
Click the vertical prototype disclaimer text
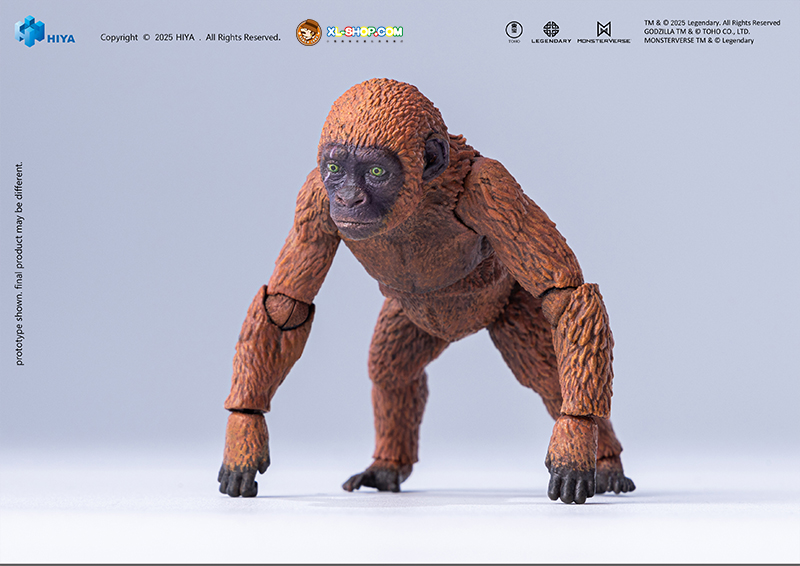[x=19, y=263]
